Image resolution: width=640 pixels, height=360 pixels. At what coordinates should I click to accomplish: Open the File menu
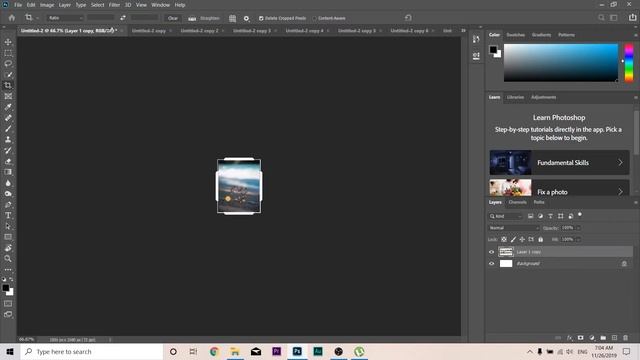coord(18,5)
